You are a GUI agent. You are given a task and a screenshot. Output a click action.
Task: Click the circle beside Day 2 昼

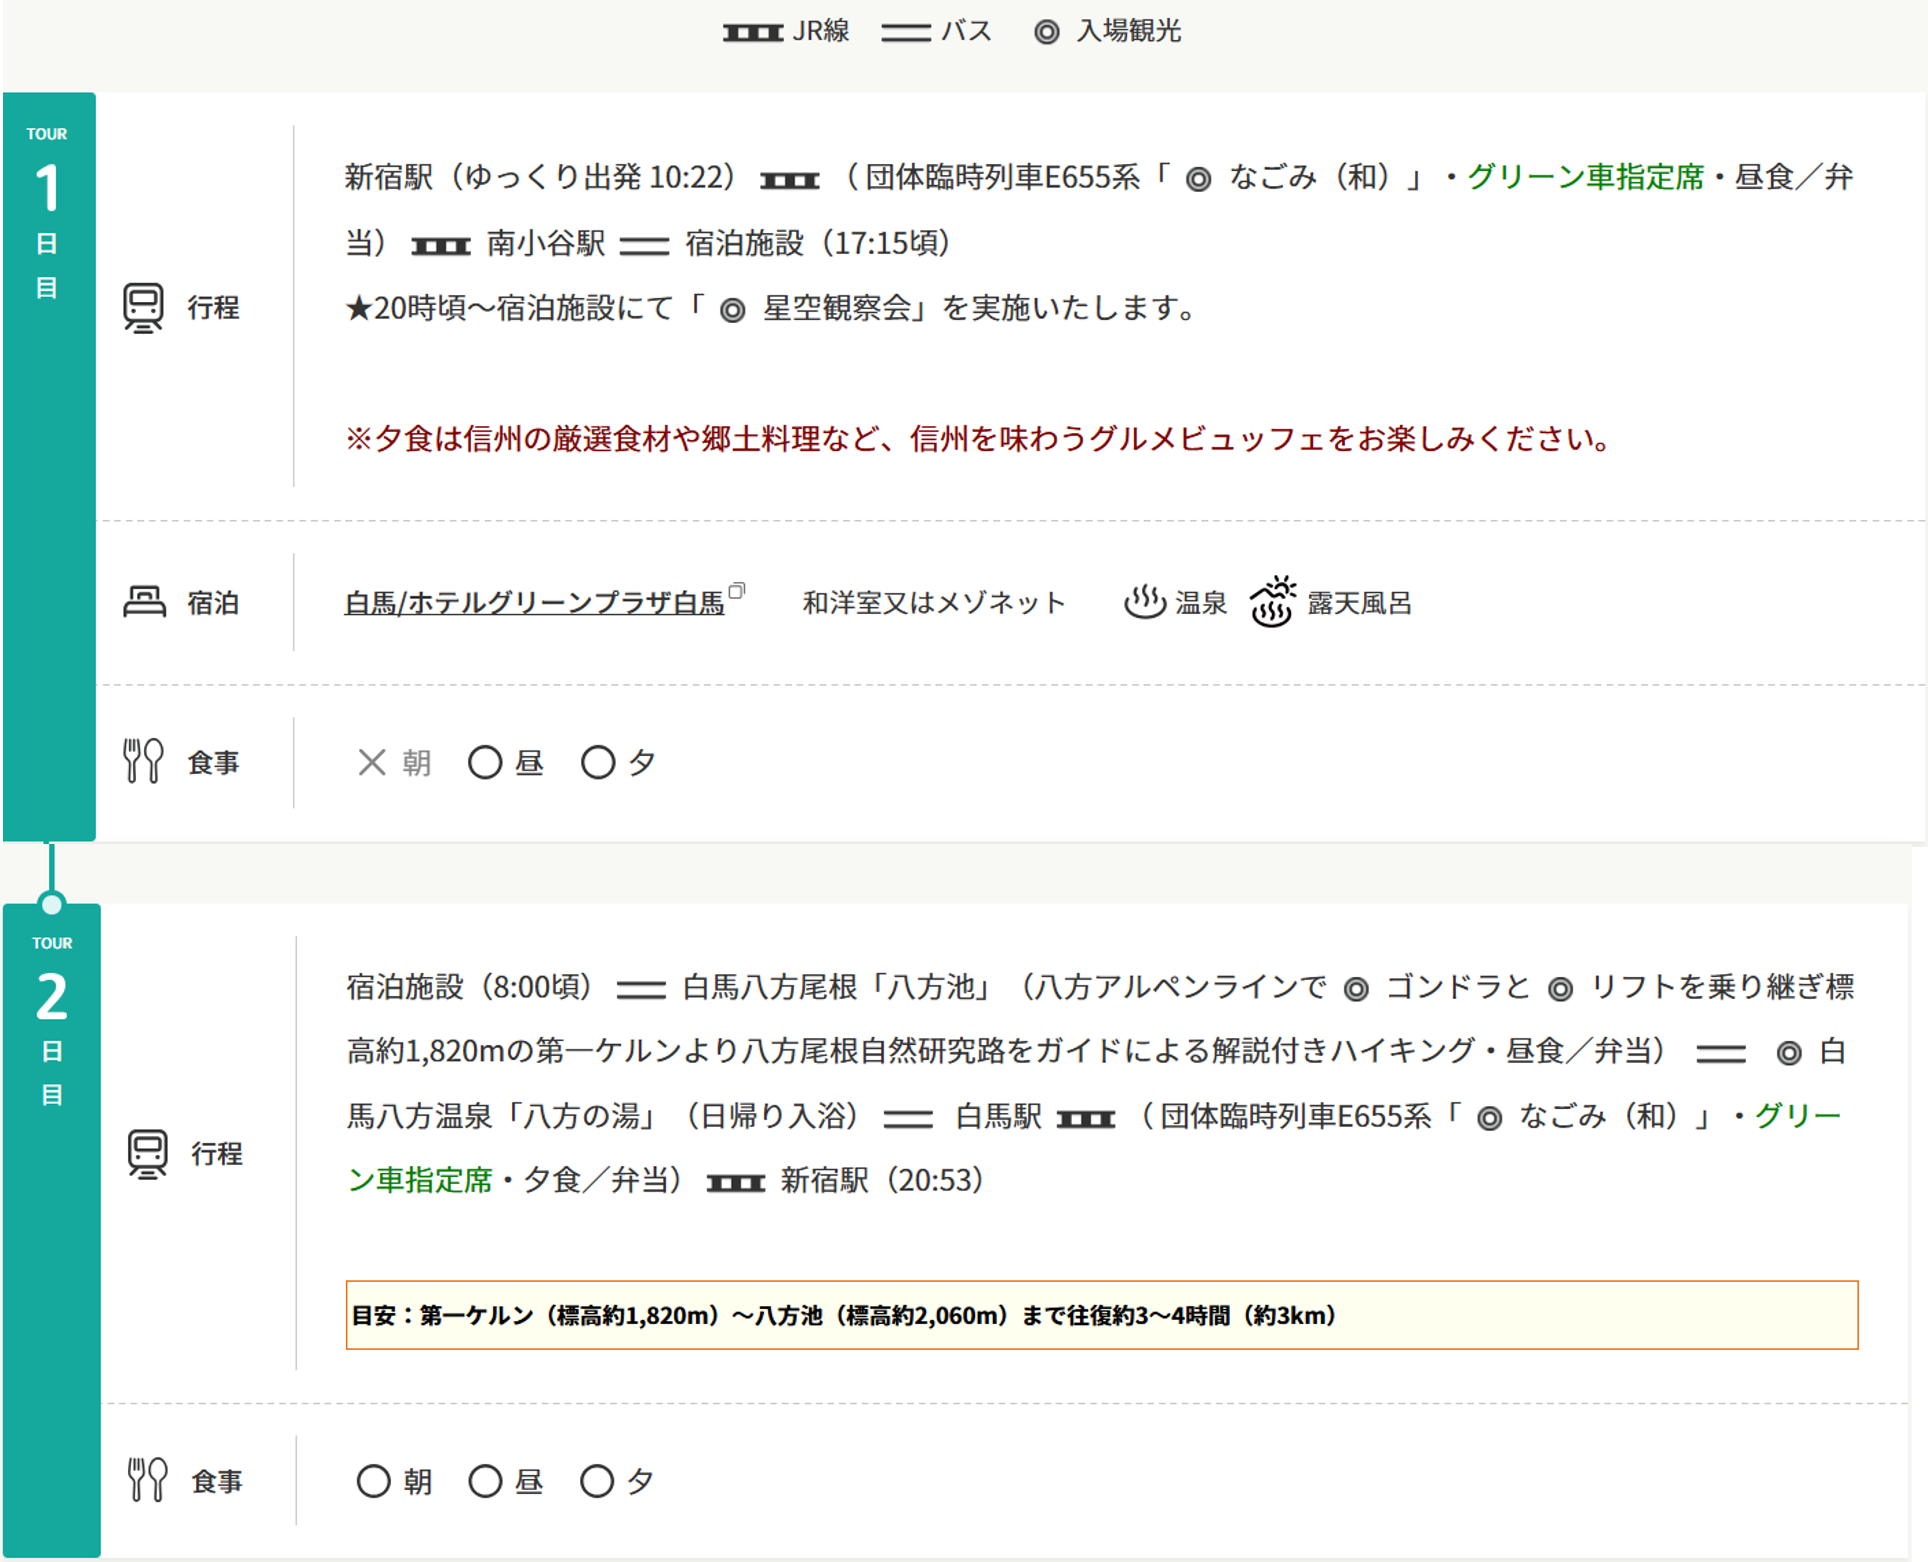point(485,1481)
